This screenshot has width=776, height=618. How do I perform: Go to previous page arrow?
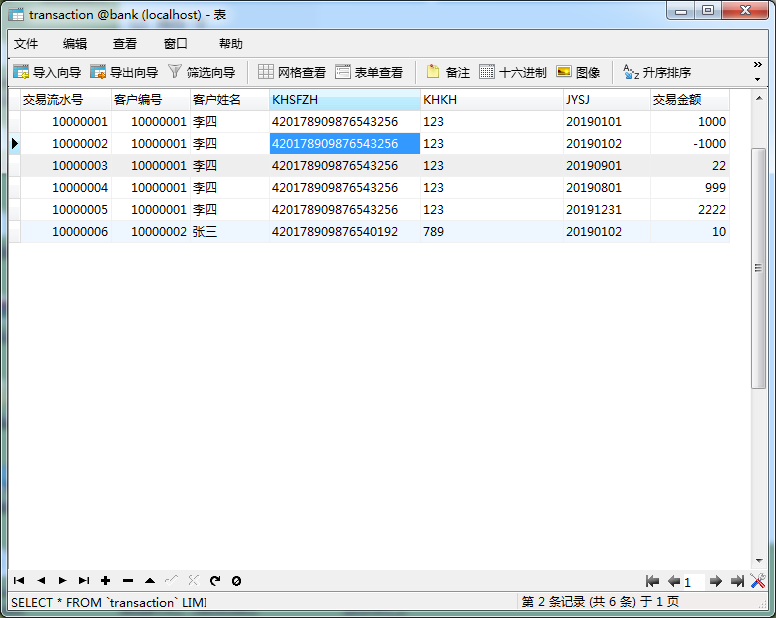click(x=674, y=581)
